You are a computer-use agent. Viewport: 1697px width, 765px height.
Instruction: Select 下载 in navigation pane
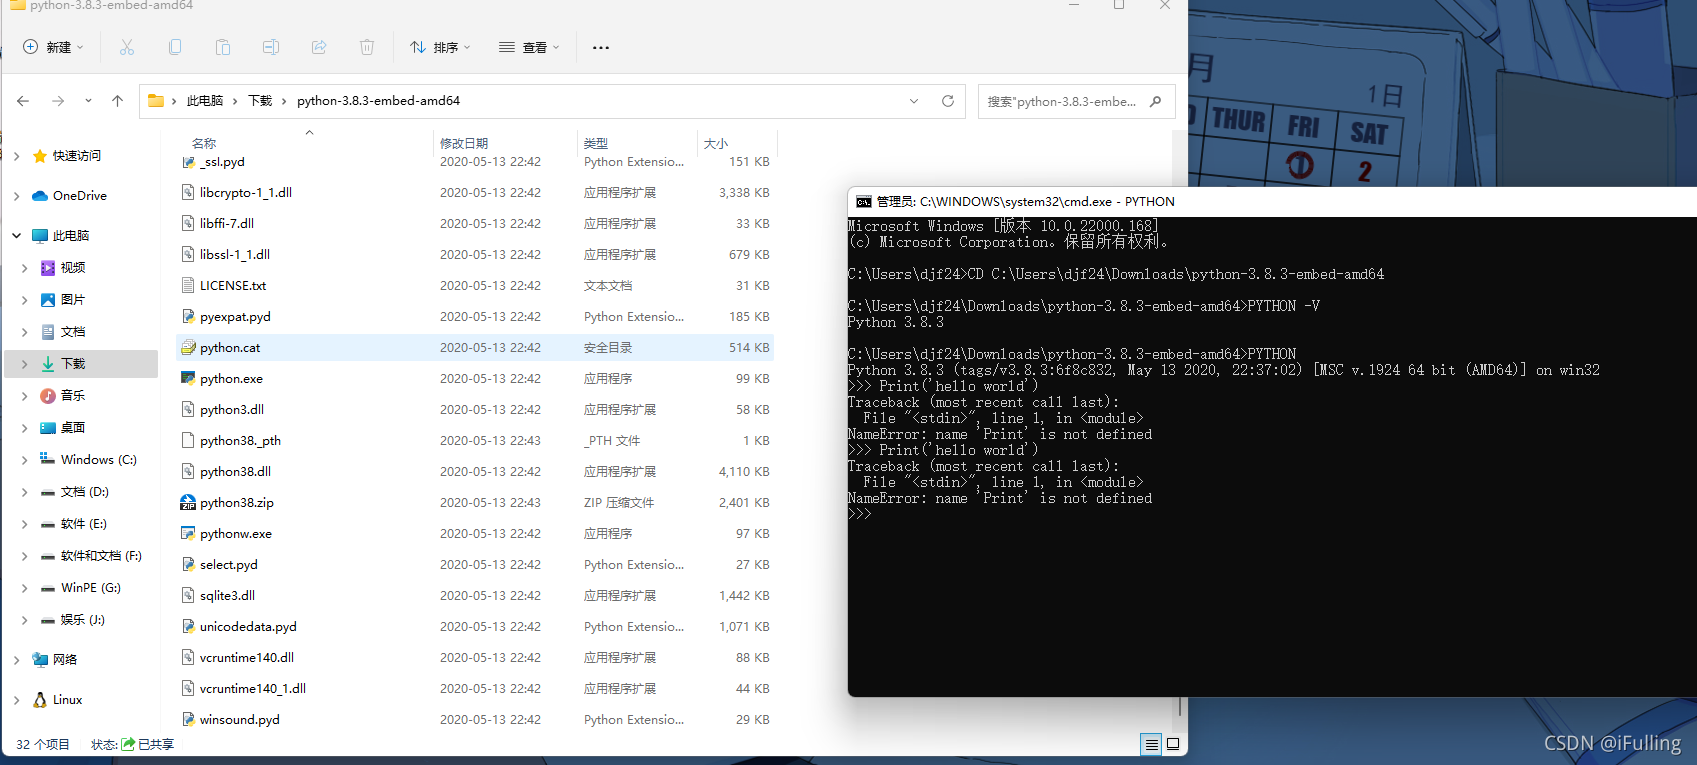click(x=81, y=364)
